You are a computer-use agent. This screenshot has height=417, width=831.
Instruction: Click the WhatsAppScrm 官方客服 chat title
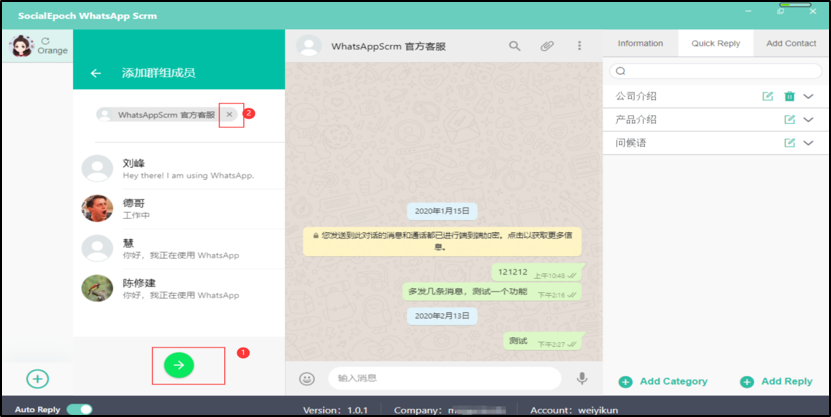(x=388, y=47)
